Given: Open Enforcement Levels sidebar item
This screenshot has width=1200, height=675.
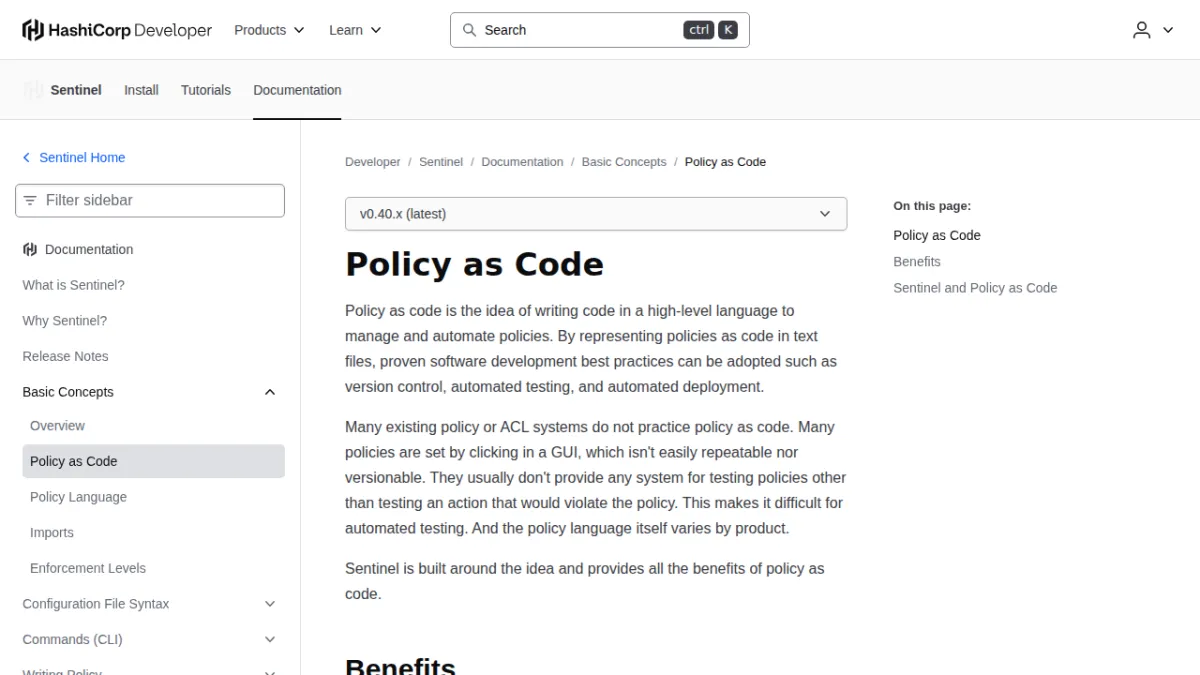Looking at the screenshot, I should (x=88, y=568).
